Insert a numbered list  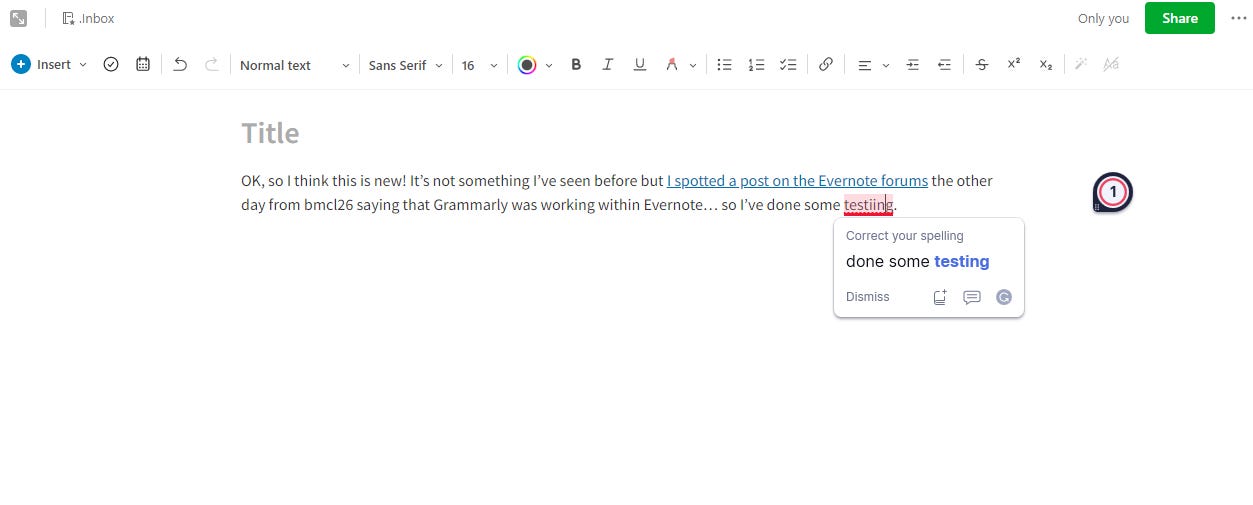(756, 65)
